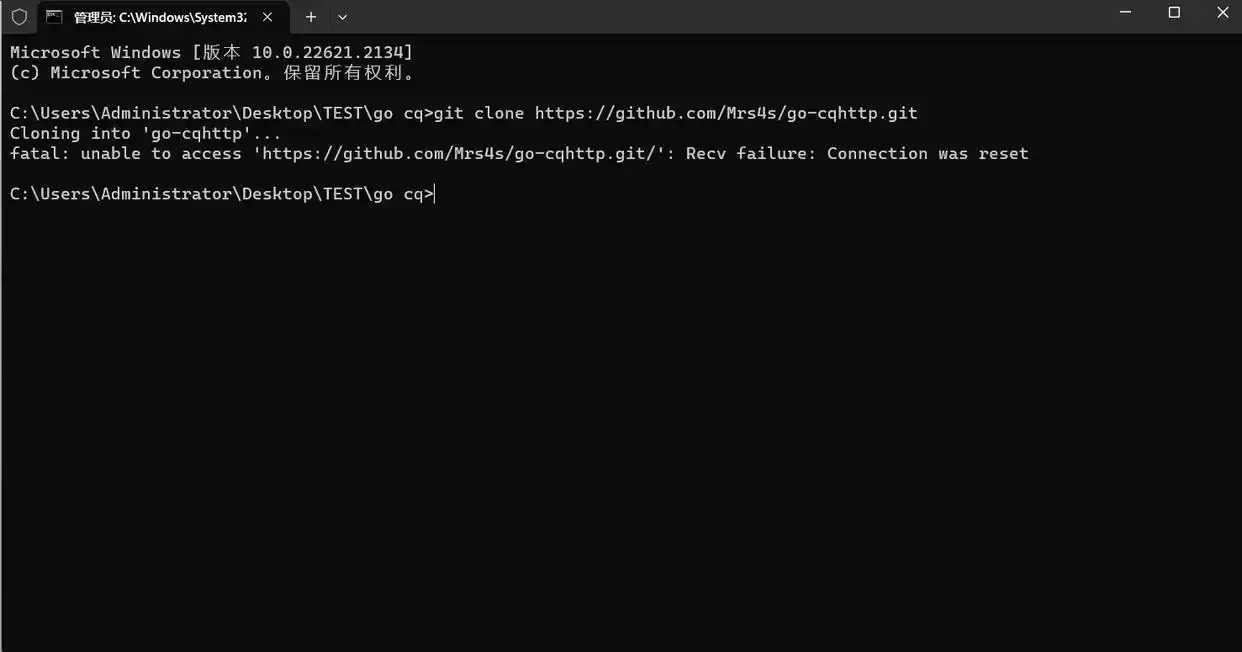This screenshot has height=652, width=1242.
Task: Maximize the terminal window
Action: 1174,13
